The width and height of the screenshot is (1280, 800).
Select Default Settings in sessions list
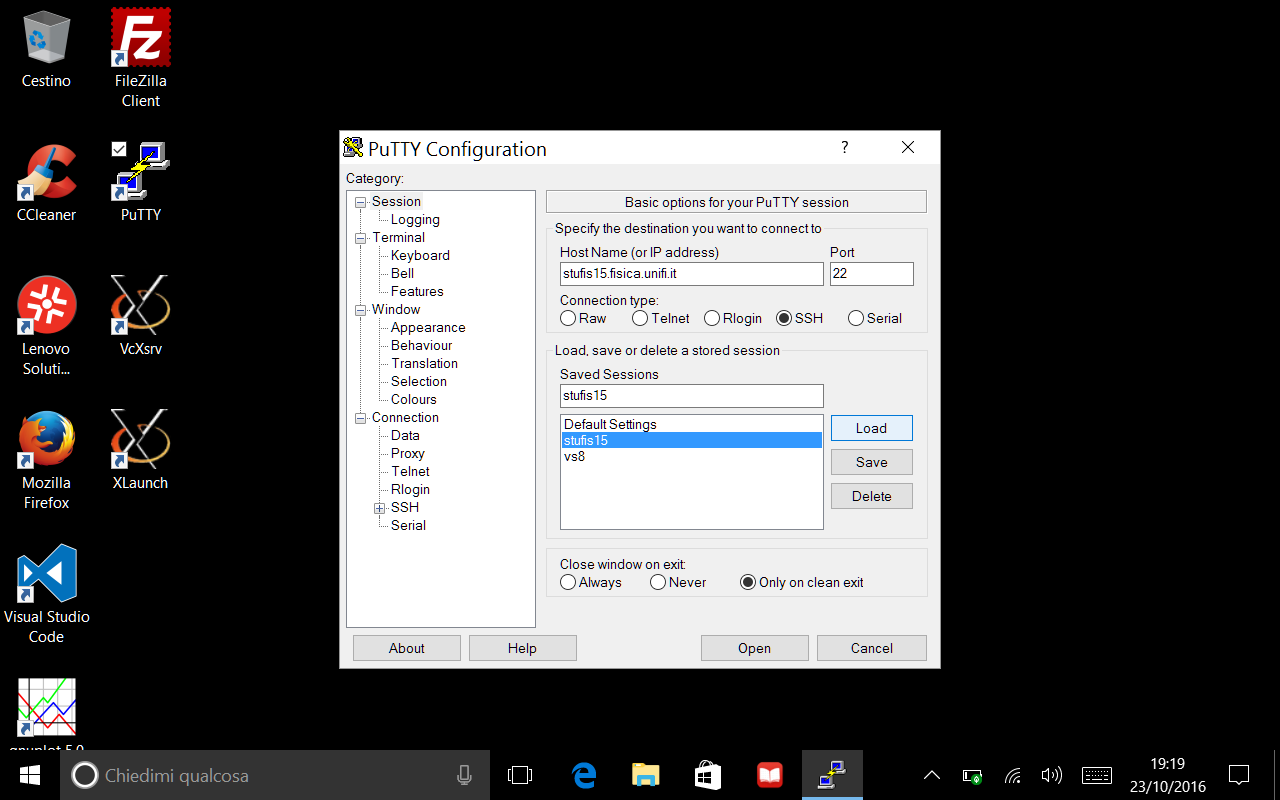click(x=691, y=424)
